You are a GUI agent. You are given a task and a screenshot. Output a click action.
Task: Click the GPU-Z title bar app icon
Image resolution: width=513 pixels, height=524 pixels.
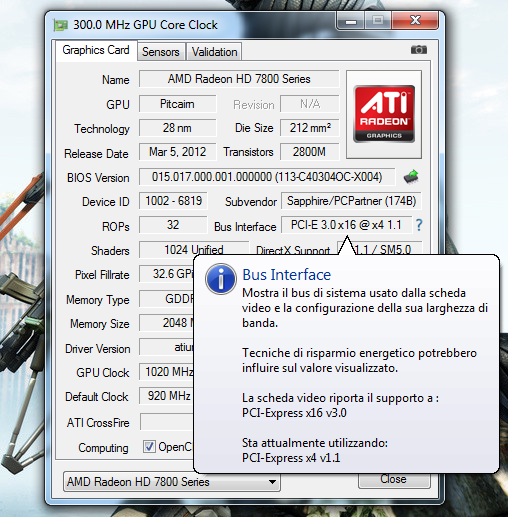tap(60, 25)
